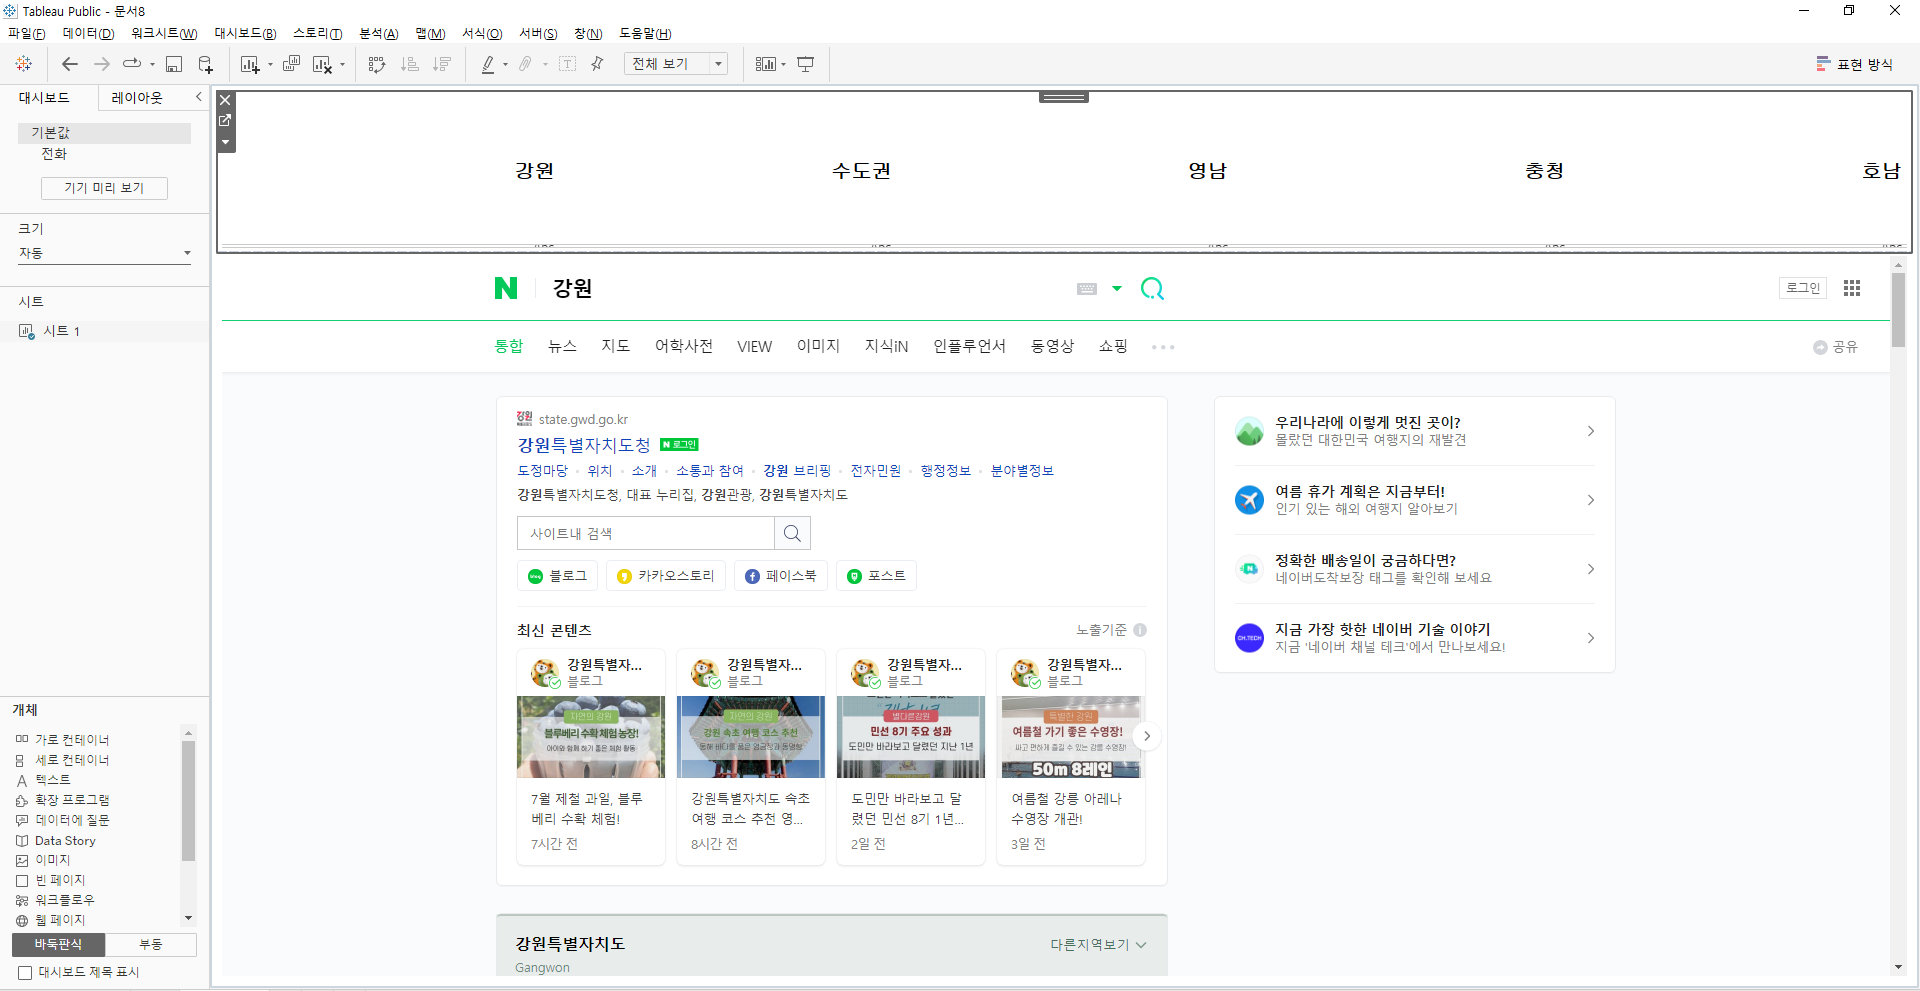Click the show mark labels T icon
This screenshot has height=991, width=1920.
pyautogui.click(x=567, y=64)
